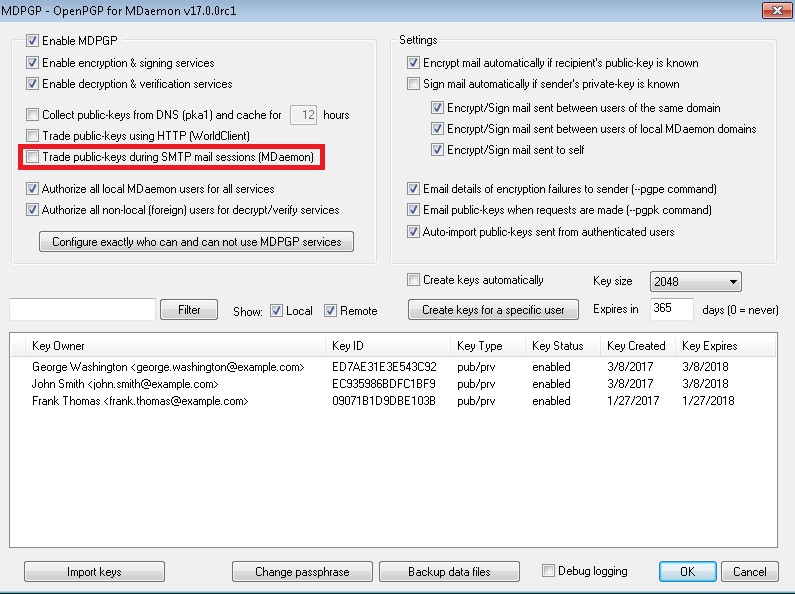Enable Trade public-keys using HTTP (WorldClient)
The height and width of the screenshot is (594, 795).
[x=32, y=136]
